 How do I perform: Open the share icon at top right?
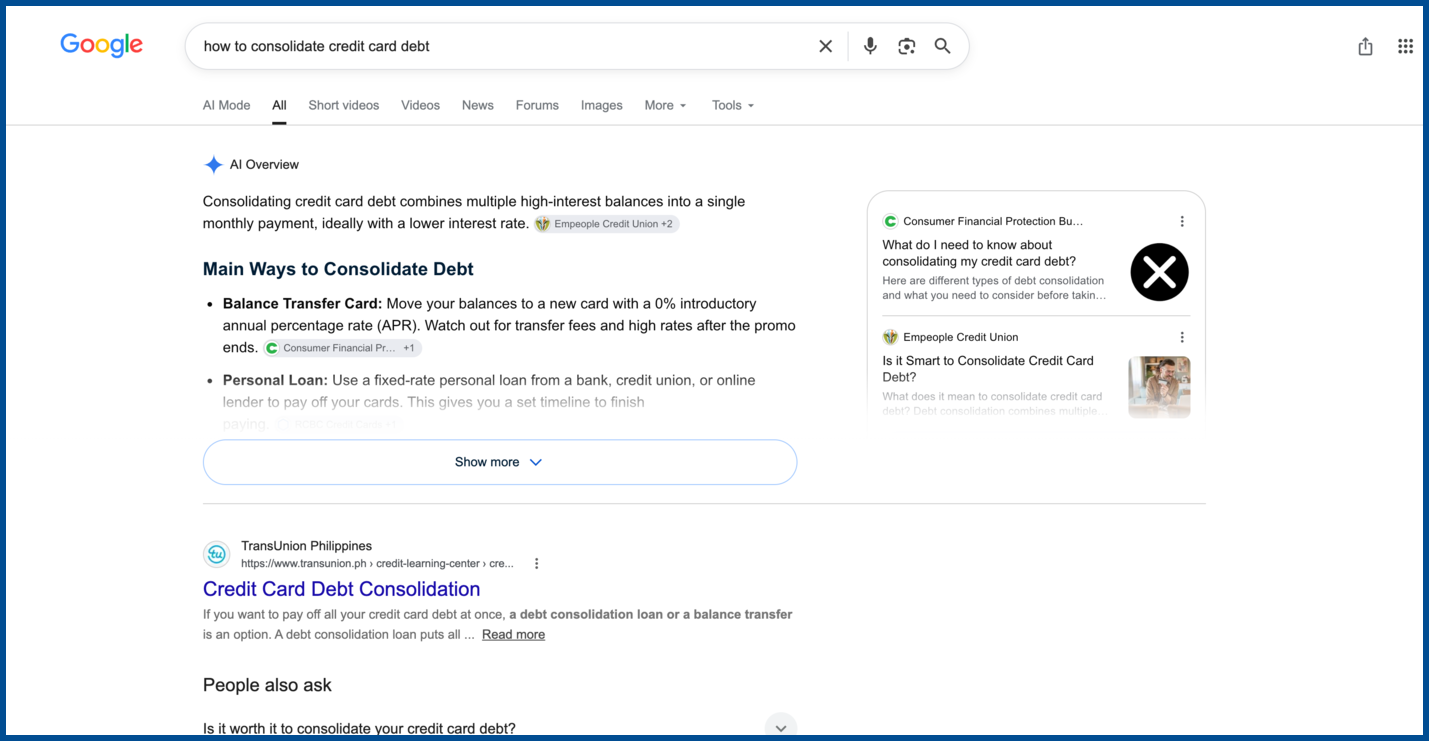1365,46
